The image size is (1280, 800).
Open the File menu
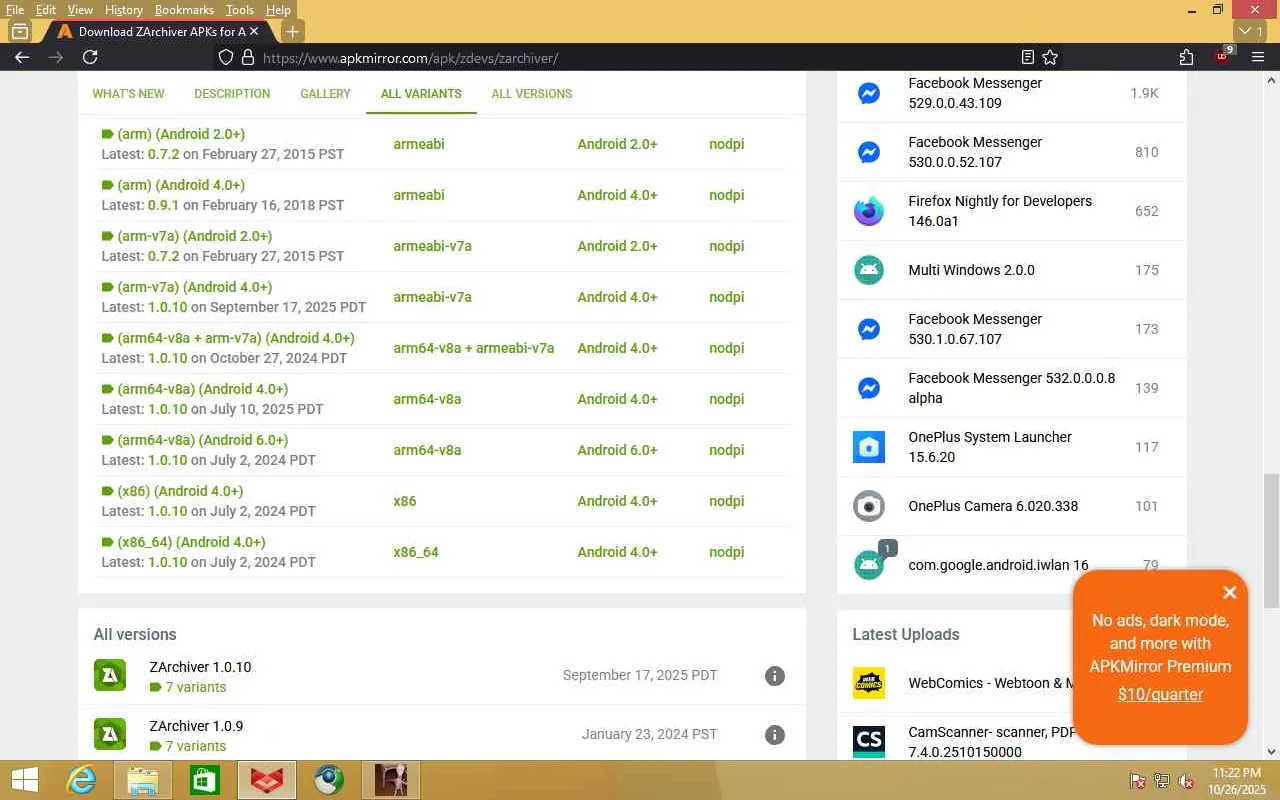[15, 10]
